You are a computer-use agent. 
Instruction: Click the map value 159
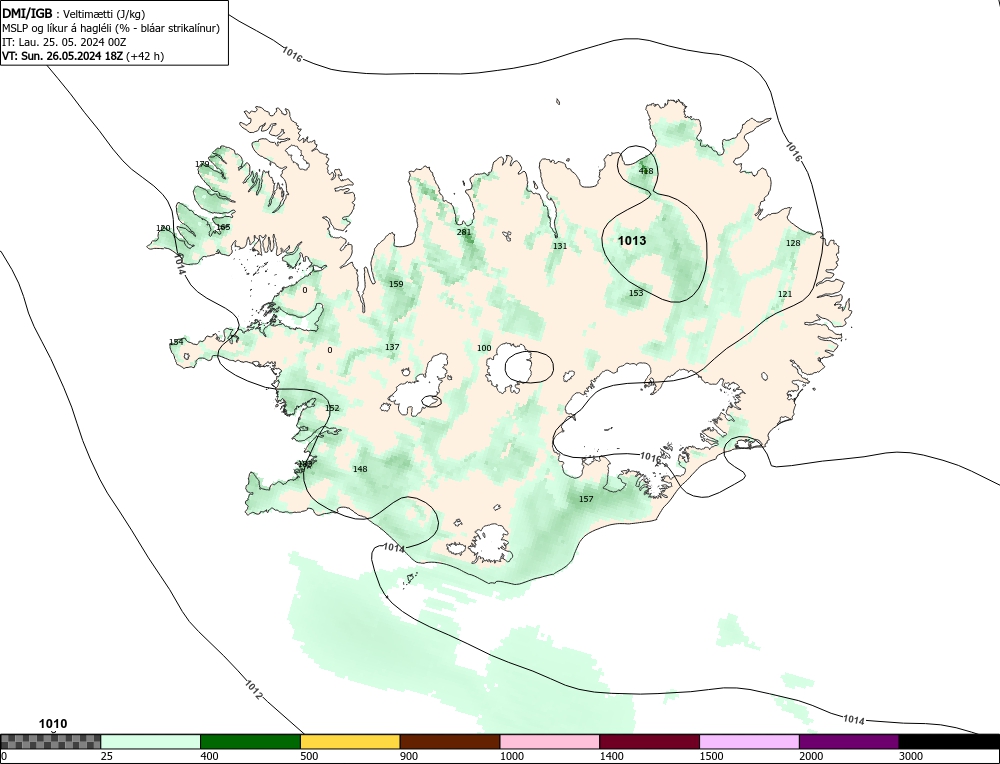coord(396,284)
